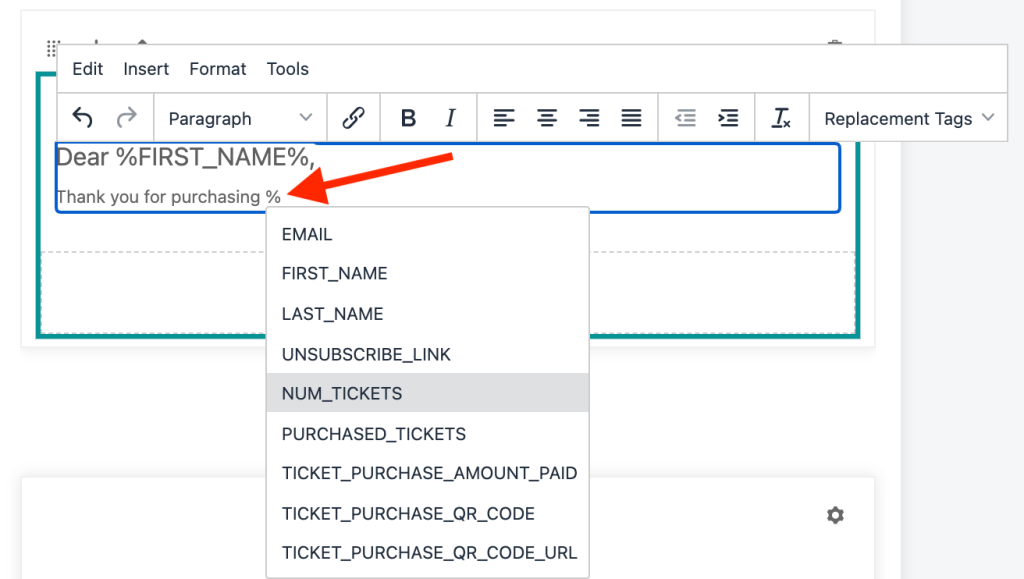Align text to the right
Viewport: 1024px width, 579px height.
pos(589,118)
